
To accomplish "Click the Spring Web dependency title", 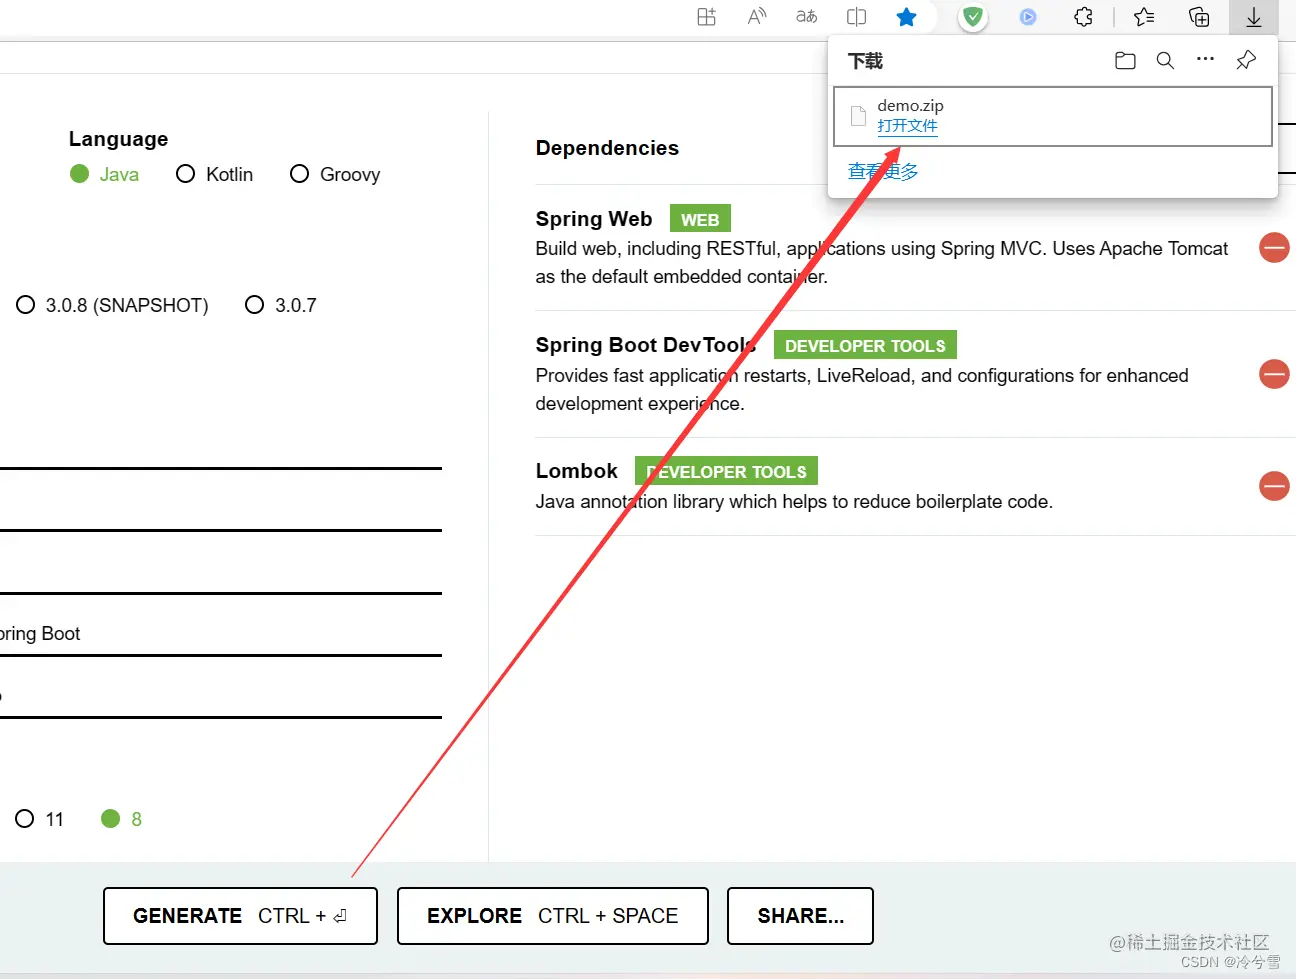I will pyautogui.click(x=594, y=219).
